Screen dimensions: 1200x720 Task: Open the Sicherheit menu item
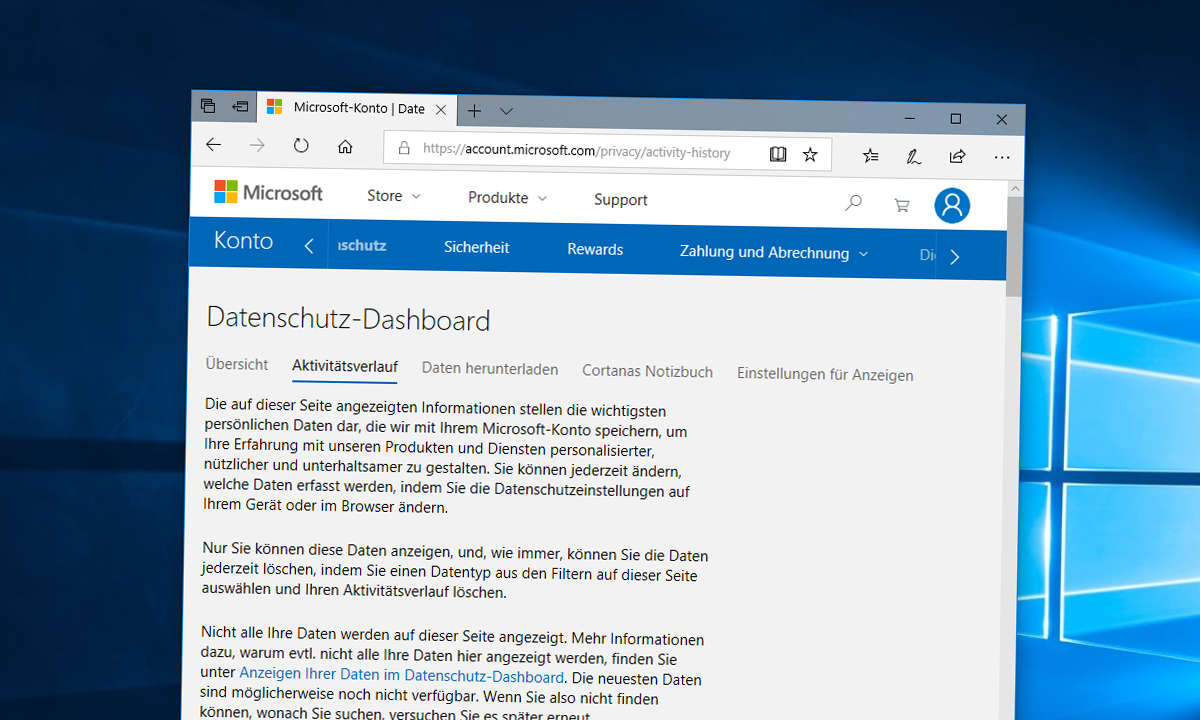pos(477,247)
